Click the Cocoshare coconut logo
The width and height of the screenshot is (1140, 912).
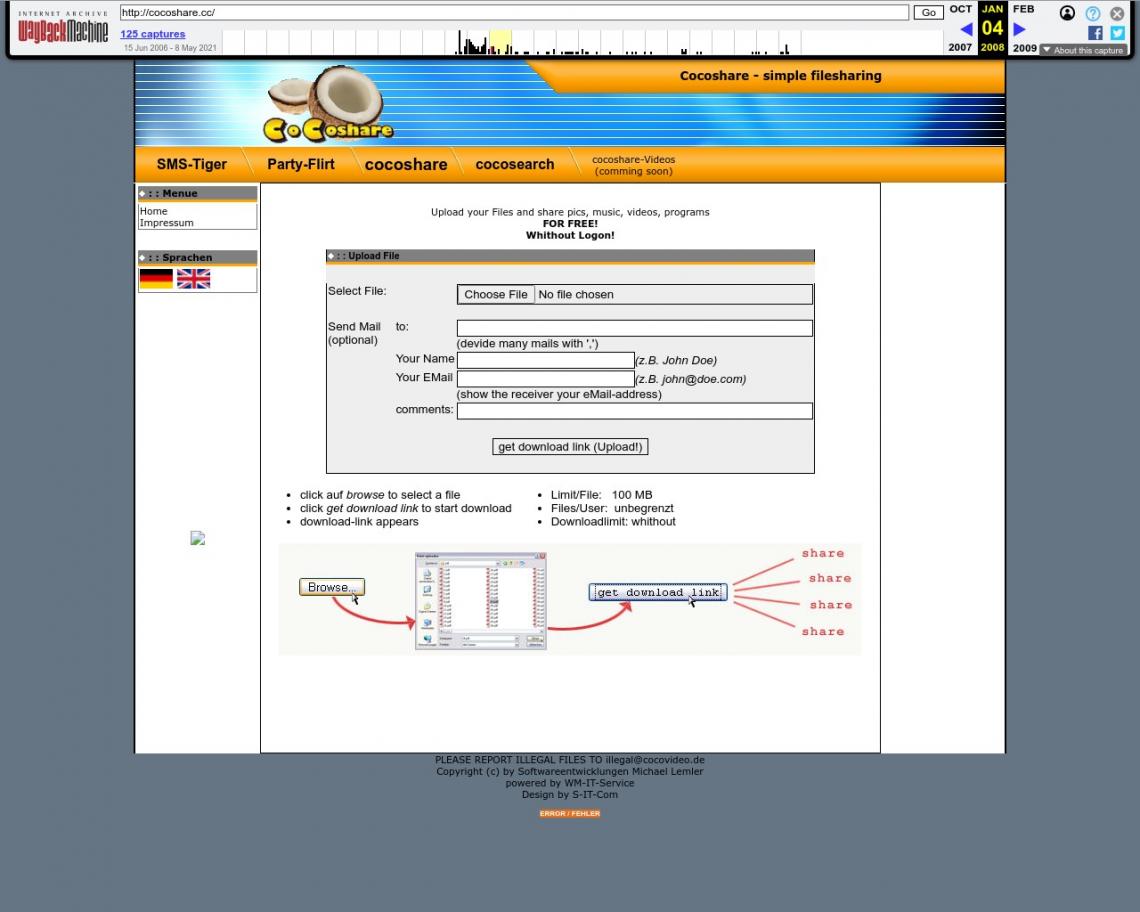[x=328, y=105]
